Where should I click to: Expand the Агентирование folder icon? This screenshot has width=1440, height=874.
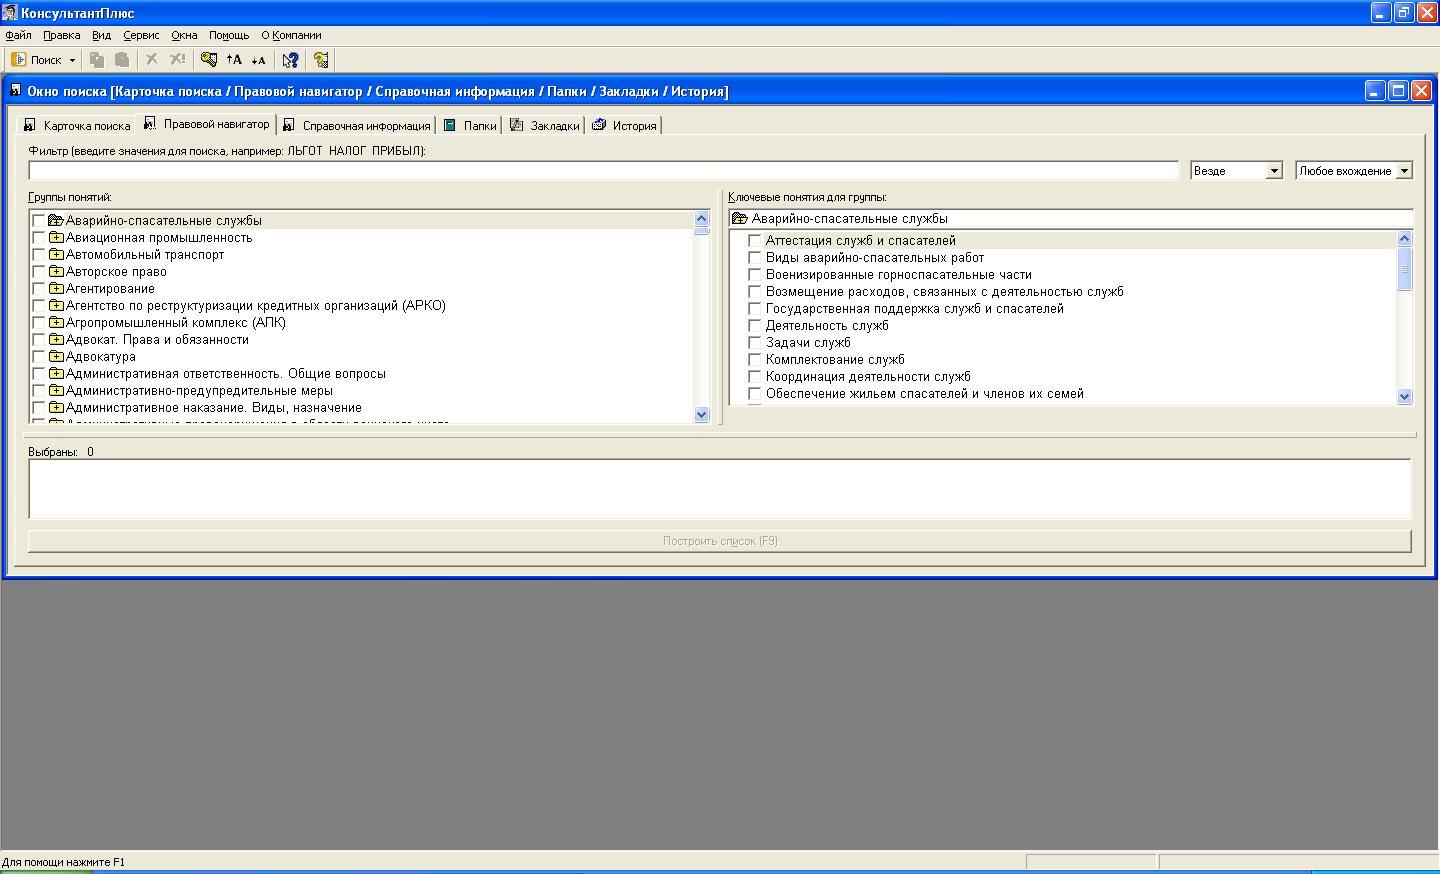click(x=57, y=289)
